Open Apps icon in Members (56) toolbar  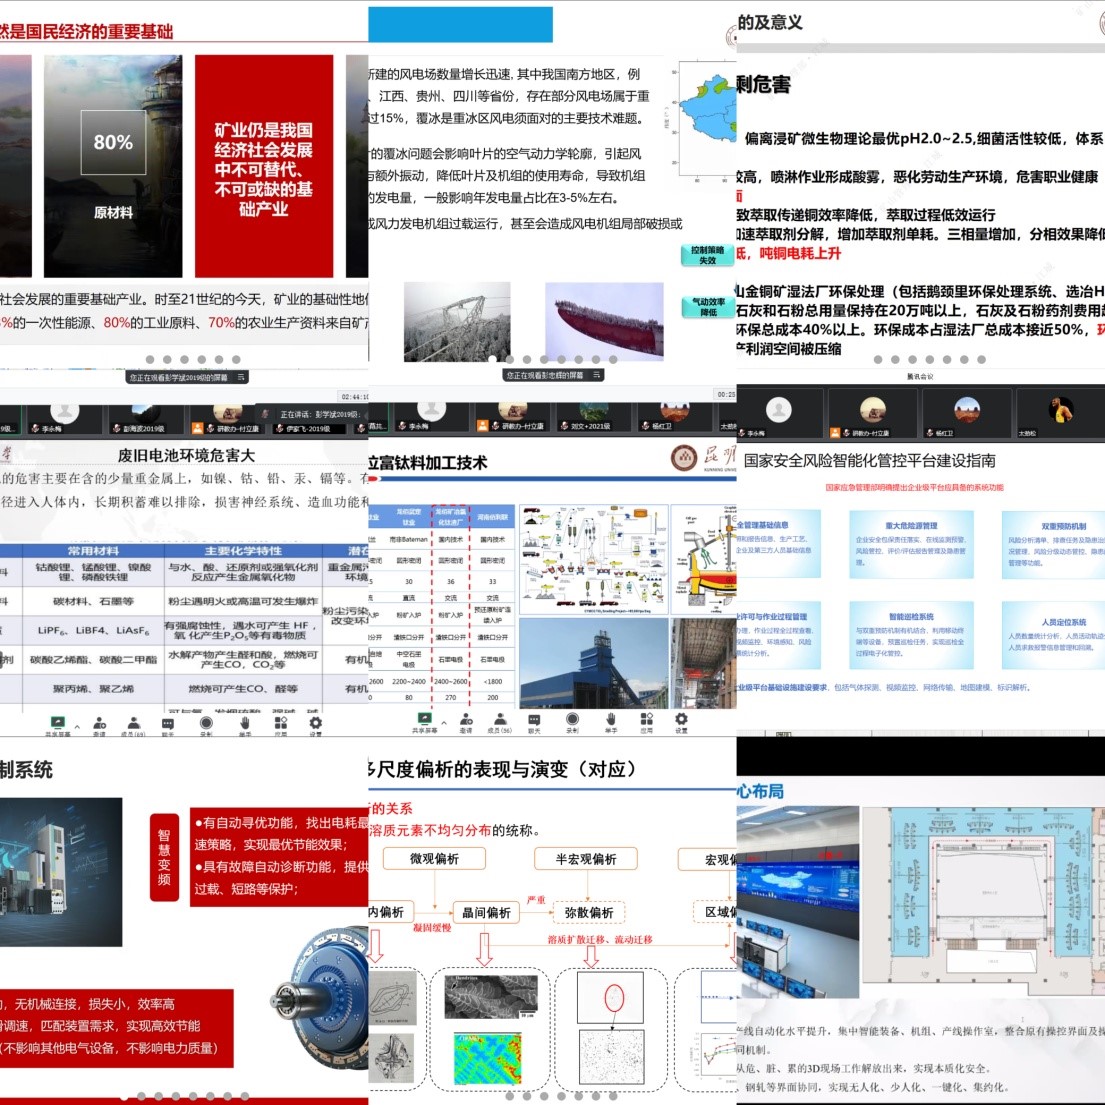(646, 721)
